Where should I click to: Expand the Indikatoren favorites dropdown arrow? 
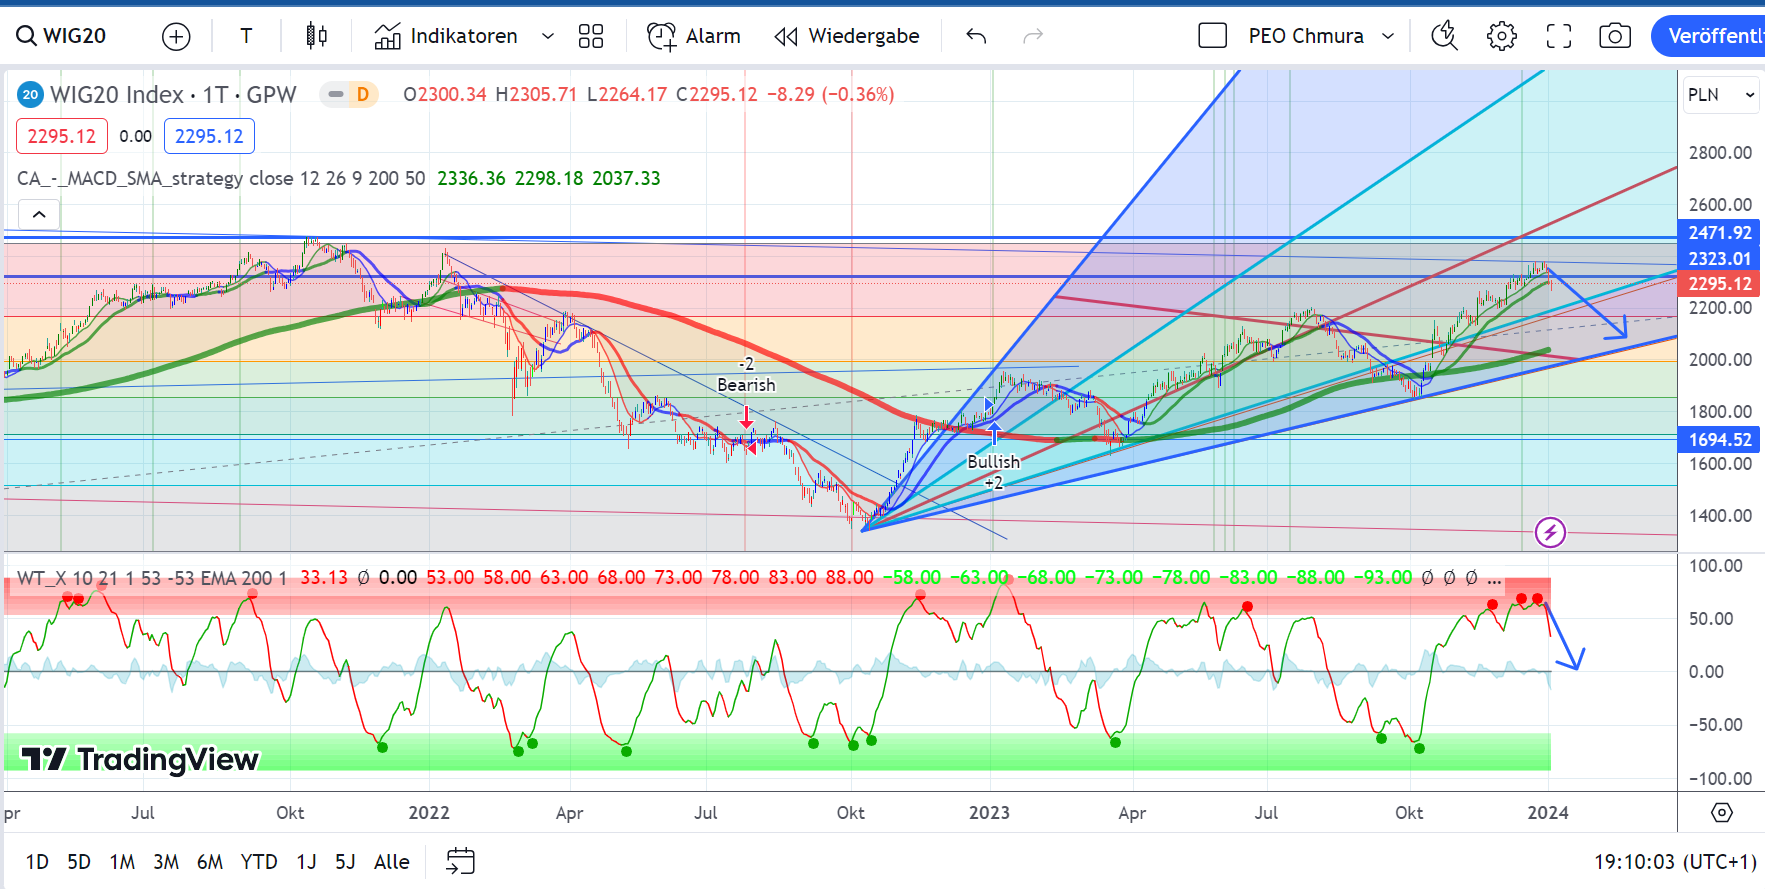[x=548, y=37]
